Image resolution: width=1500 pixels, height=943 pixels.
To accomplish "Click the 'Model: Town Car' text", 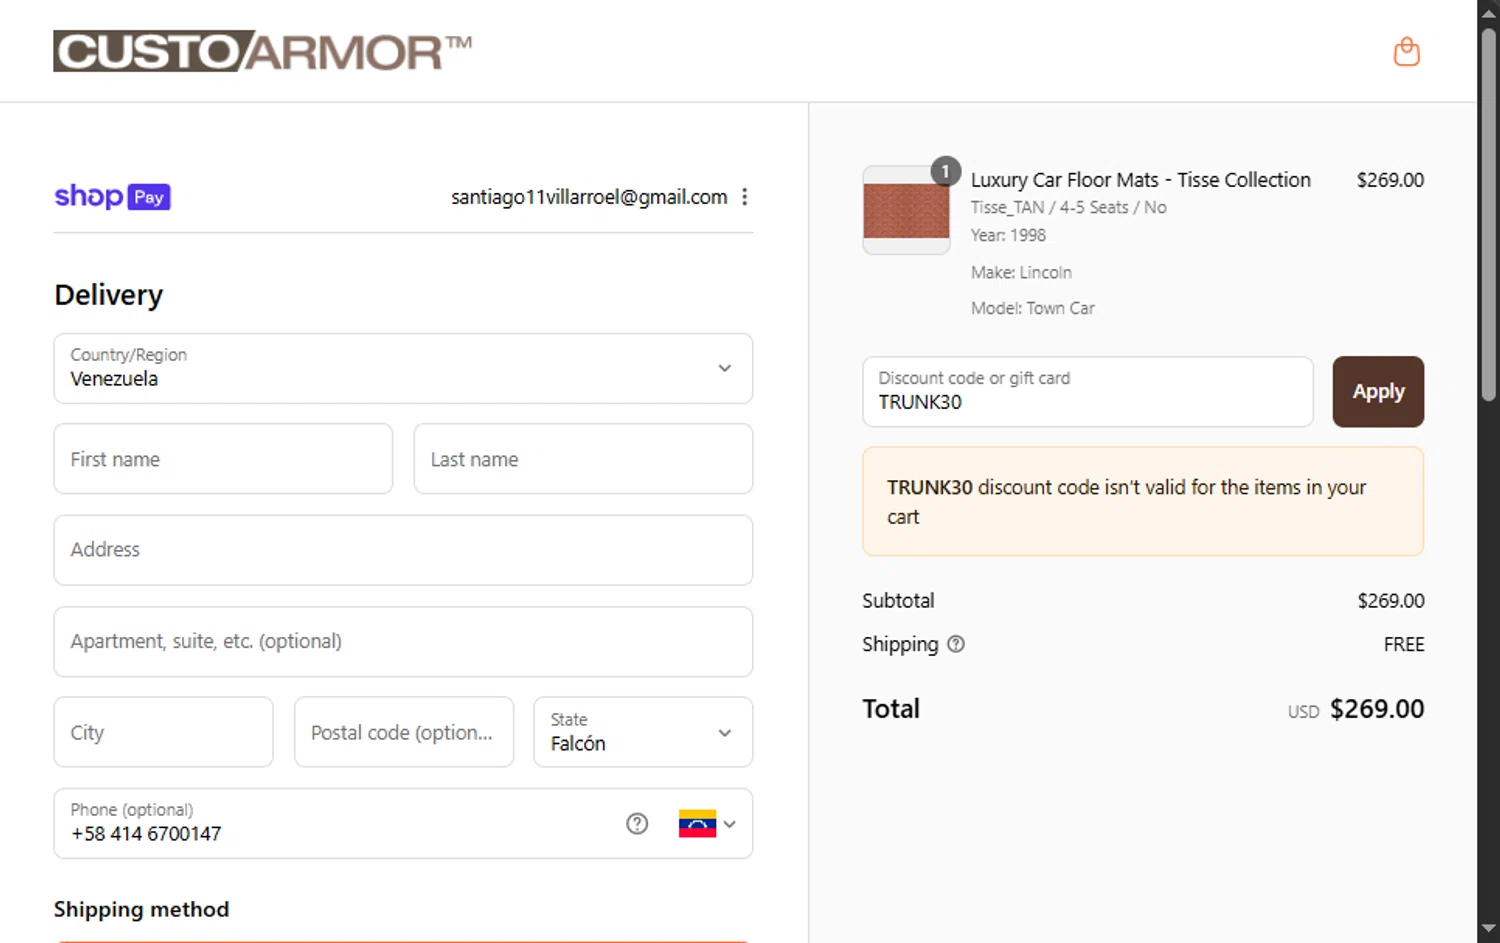I will pos(1032,308).
